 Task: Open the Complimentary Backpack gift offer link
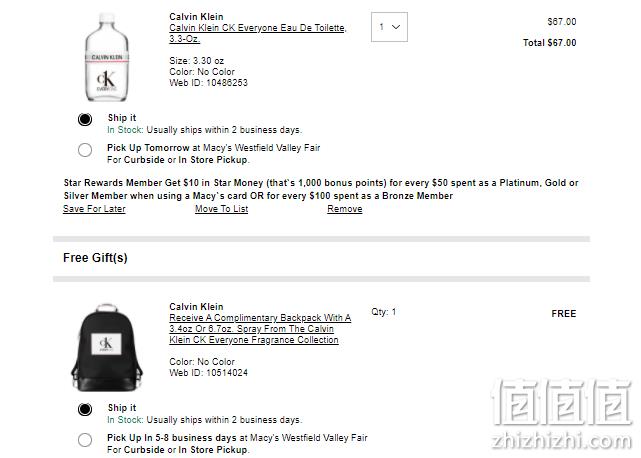[x=260, y=329]
